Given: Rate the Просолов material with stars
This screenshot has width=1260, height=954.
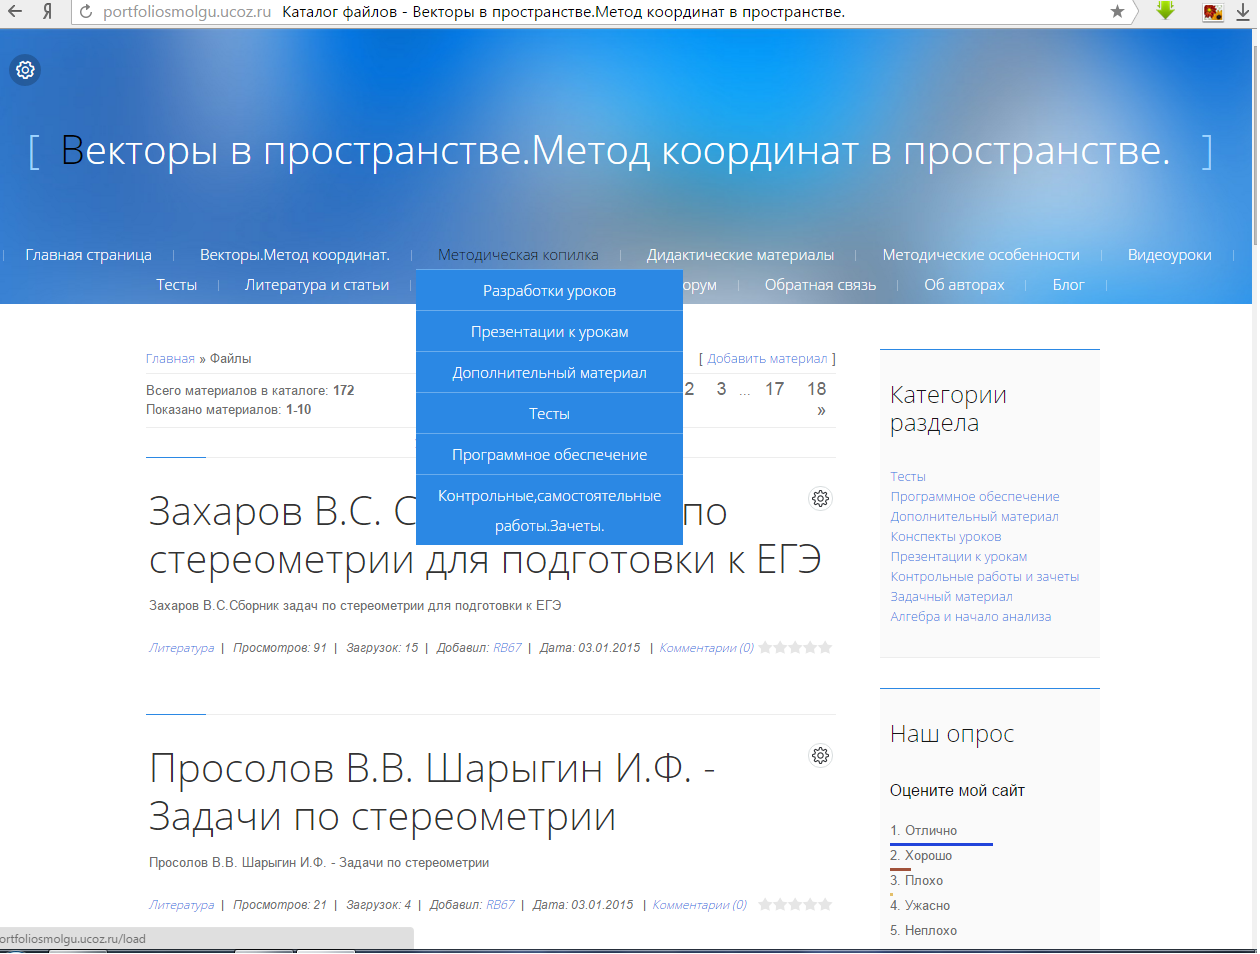Looking at the screenshot, I should tap(795, 904).
